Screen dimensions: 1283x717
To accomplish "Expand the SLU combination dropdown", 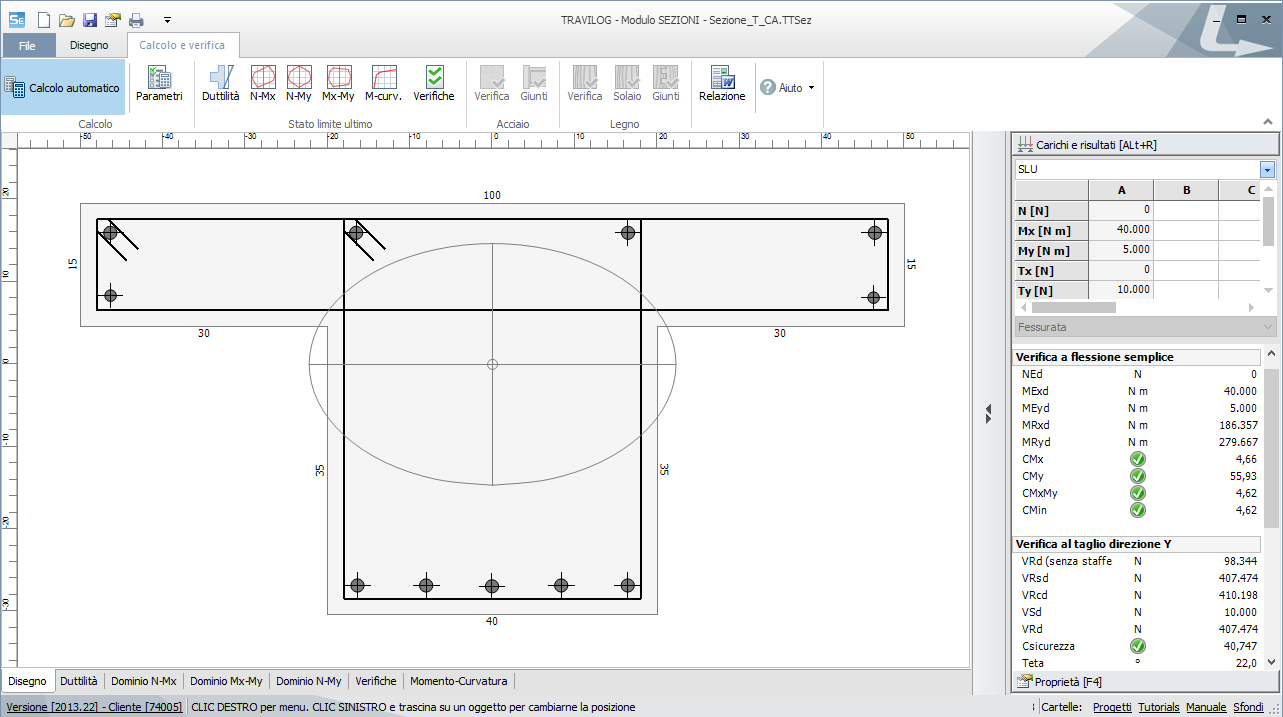I will point(1268,170).
